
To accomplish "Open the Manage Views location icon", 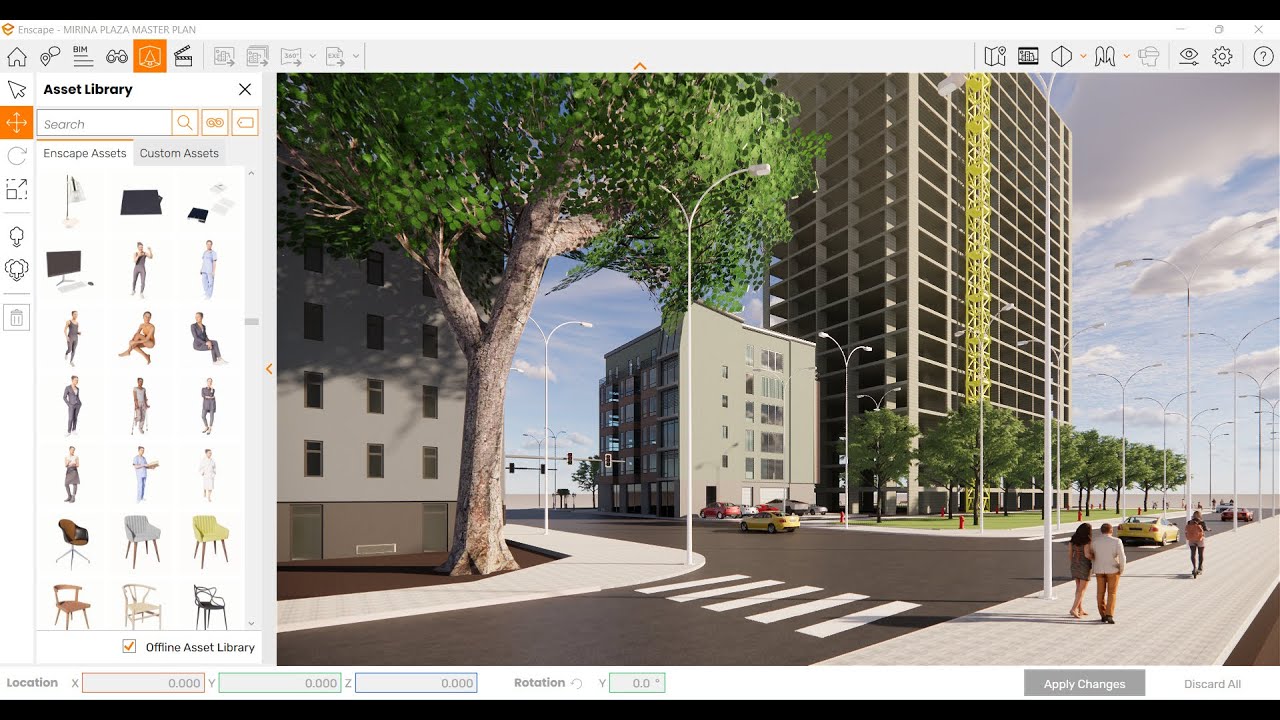I will [x=50, y=56].
